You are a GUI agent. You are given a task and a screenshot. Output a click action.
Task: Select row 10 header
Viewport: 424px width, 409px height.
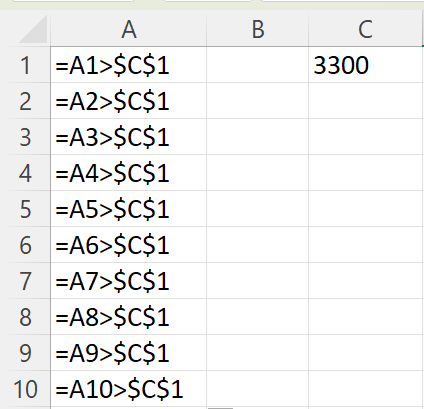25,389
